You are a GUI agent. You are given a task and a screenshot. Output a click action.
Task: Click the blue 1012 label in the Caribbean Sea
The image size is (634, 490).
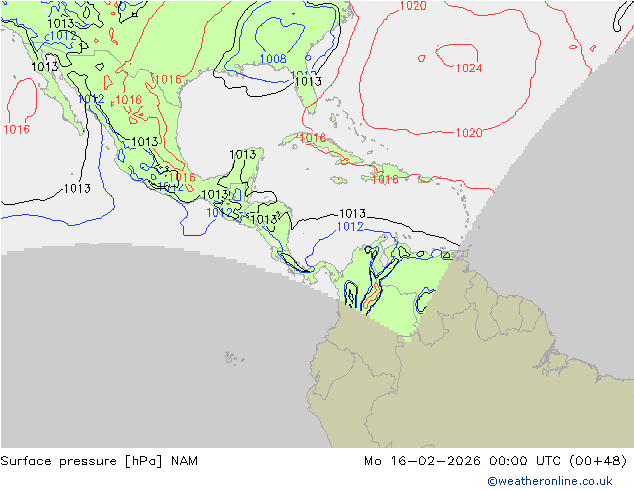[x=350, y=226]
